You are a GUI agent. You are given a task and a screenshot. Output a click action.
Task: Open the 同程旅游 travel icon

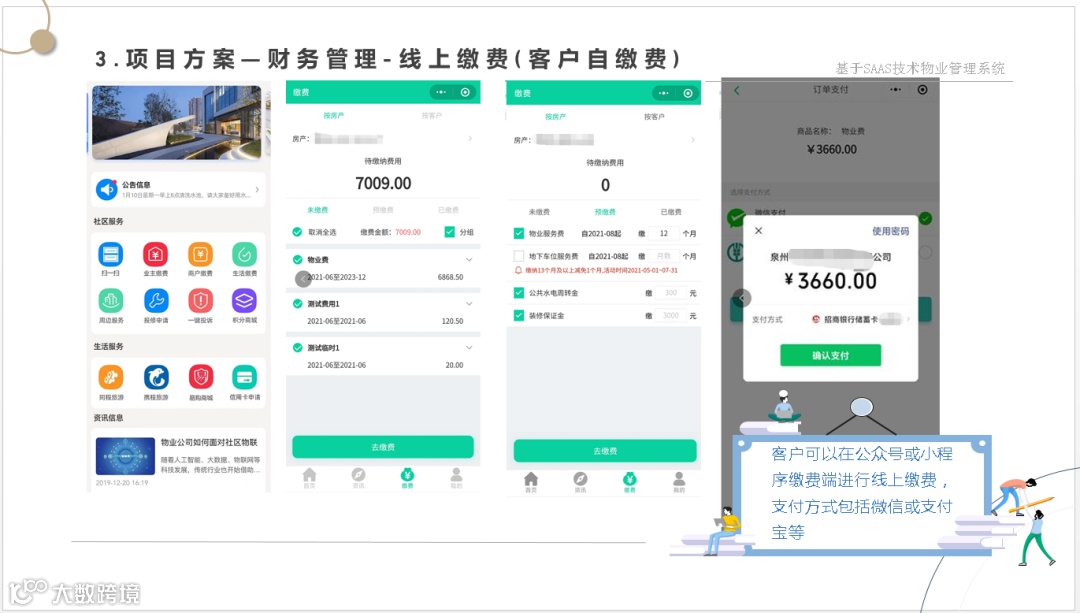point(111,377)
